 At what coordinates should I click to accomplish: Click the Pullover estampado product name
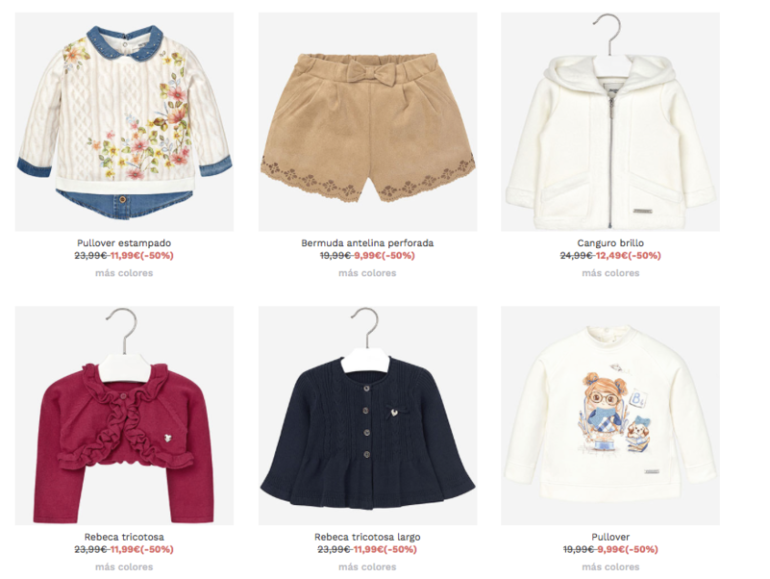124,243
